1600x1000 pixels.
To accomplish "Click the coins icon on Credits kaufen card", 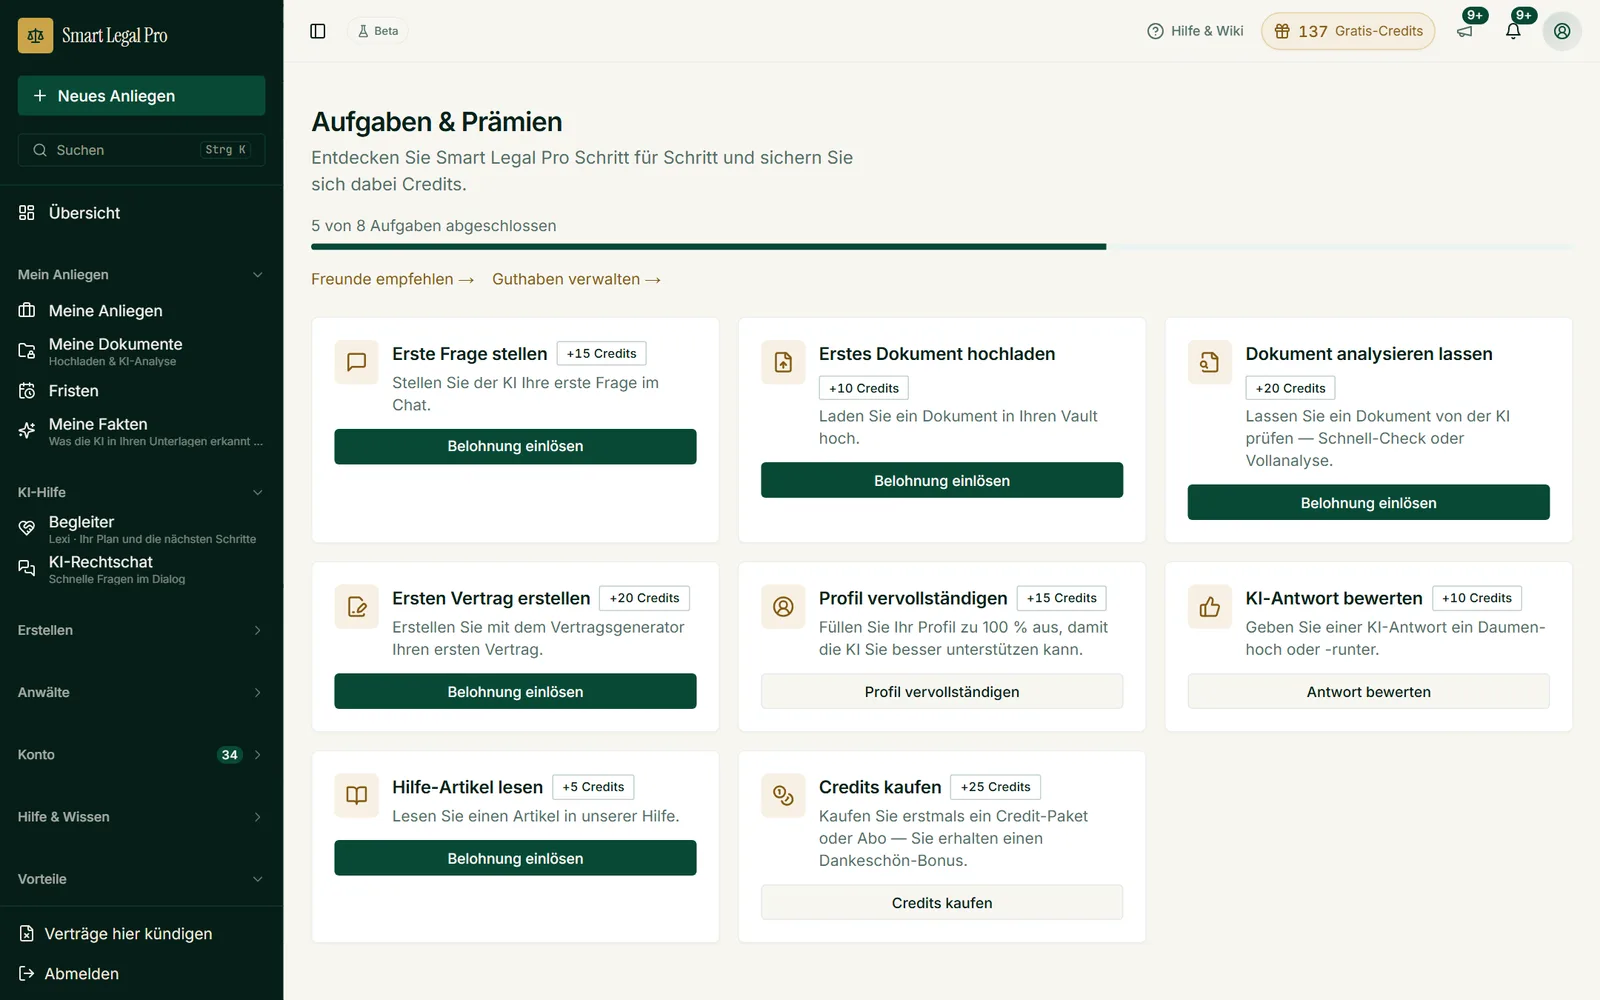I will pyautogui.click(x=783, y=795).
